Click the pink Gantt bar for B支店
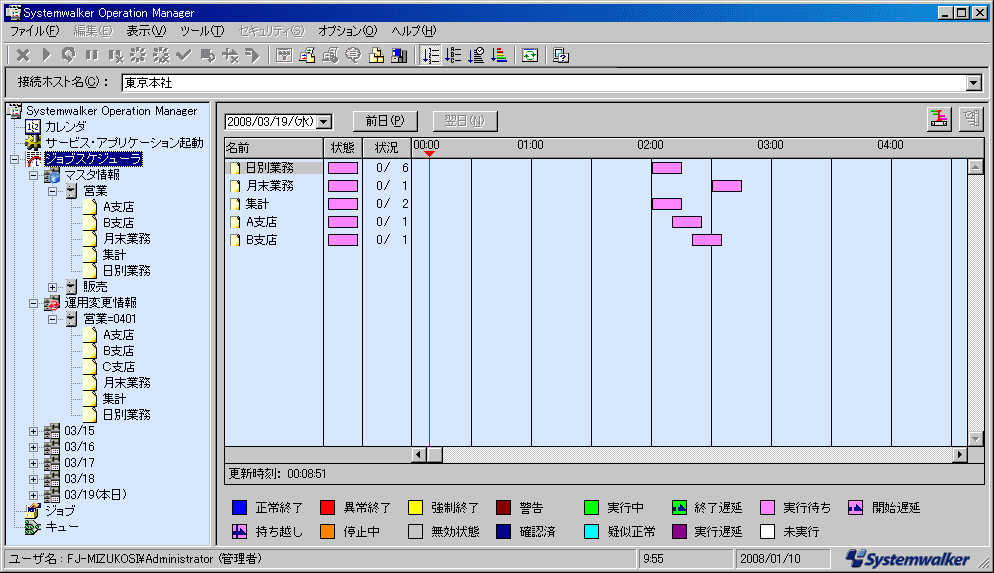 [x=707, y=240]
